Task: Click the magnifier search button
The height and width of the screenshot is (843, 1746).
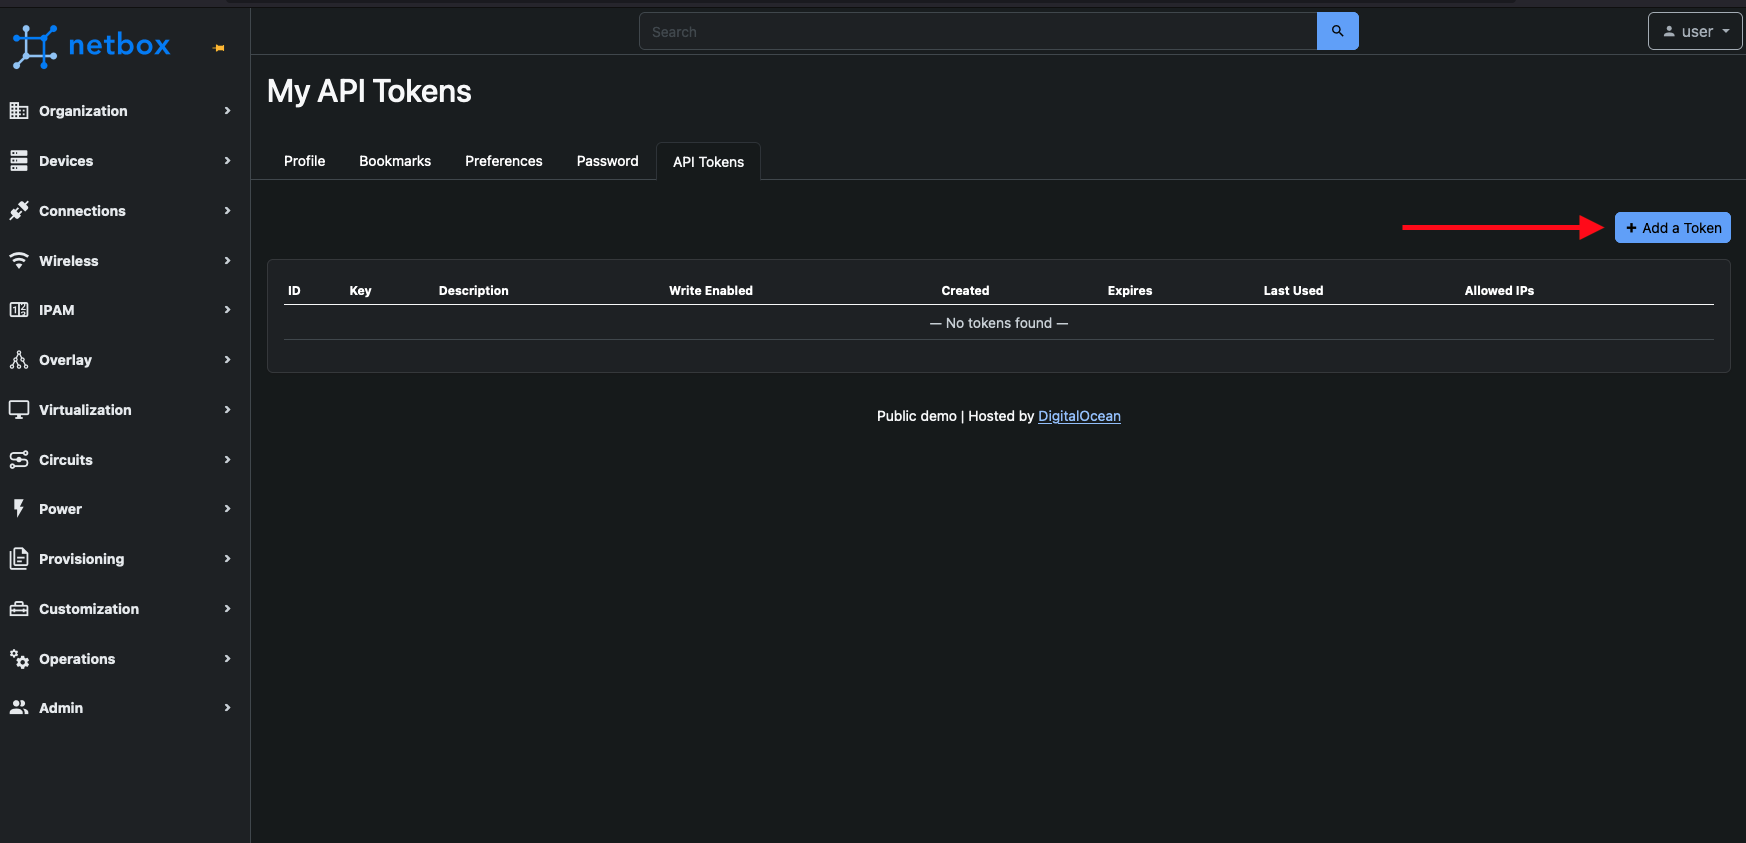Action: point(1337,31)
